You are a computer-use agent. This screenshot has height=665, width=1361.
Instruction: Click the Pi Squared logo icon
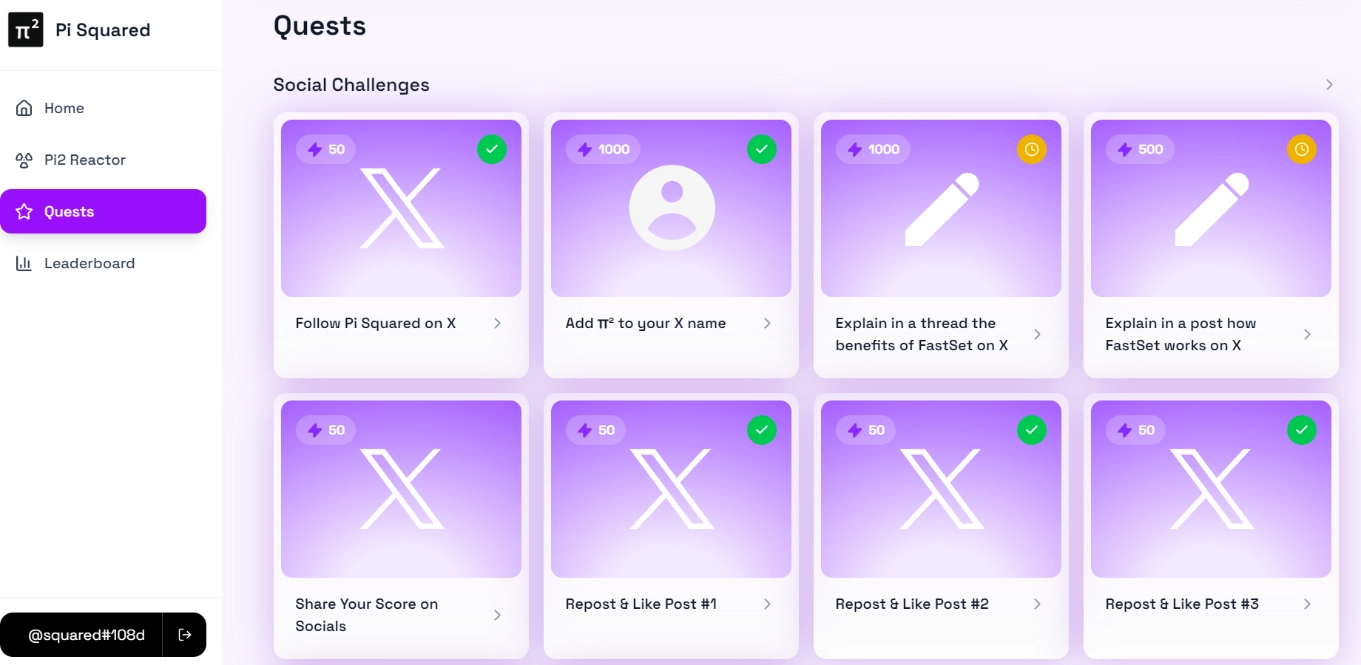(x=26, y=30)
